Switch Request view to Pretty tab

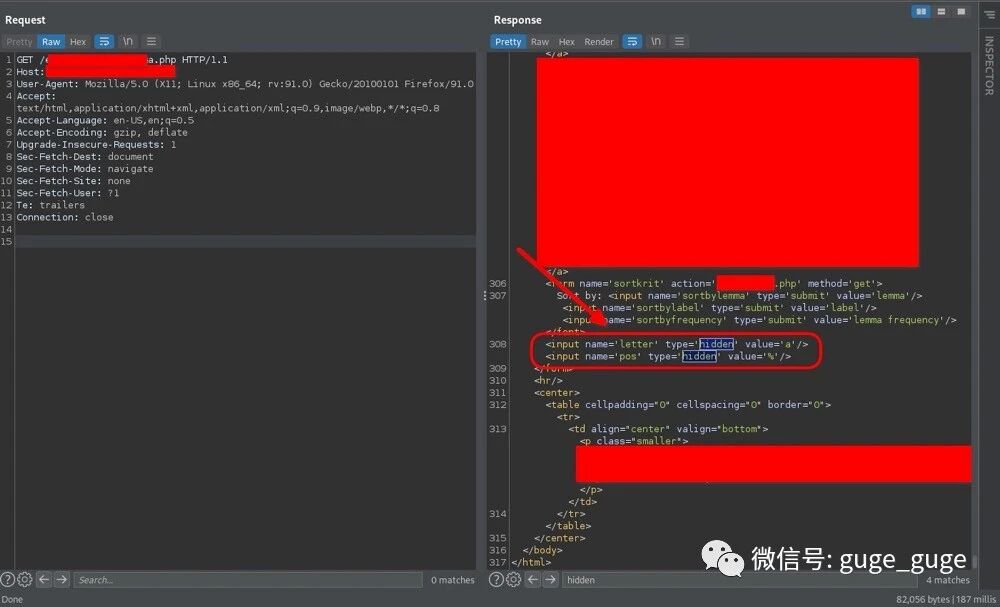point(19,41)
